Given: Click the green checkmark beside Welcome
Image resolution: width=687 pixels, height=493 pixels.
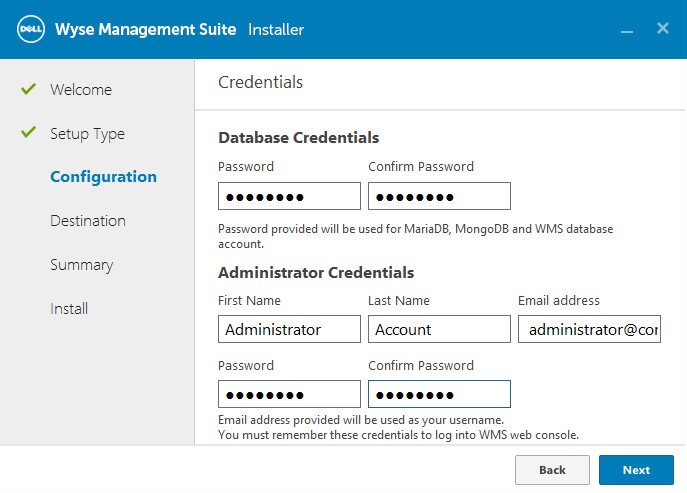Looking at the screenshot, I should click(28, 89).
